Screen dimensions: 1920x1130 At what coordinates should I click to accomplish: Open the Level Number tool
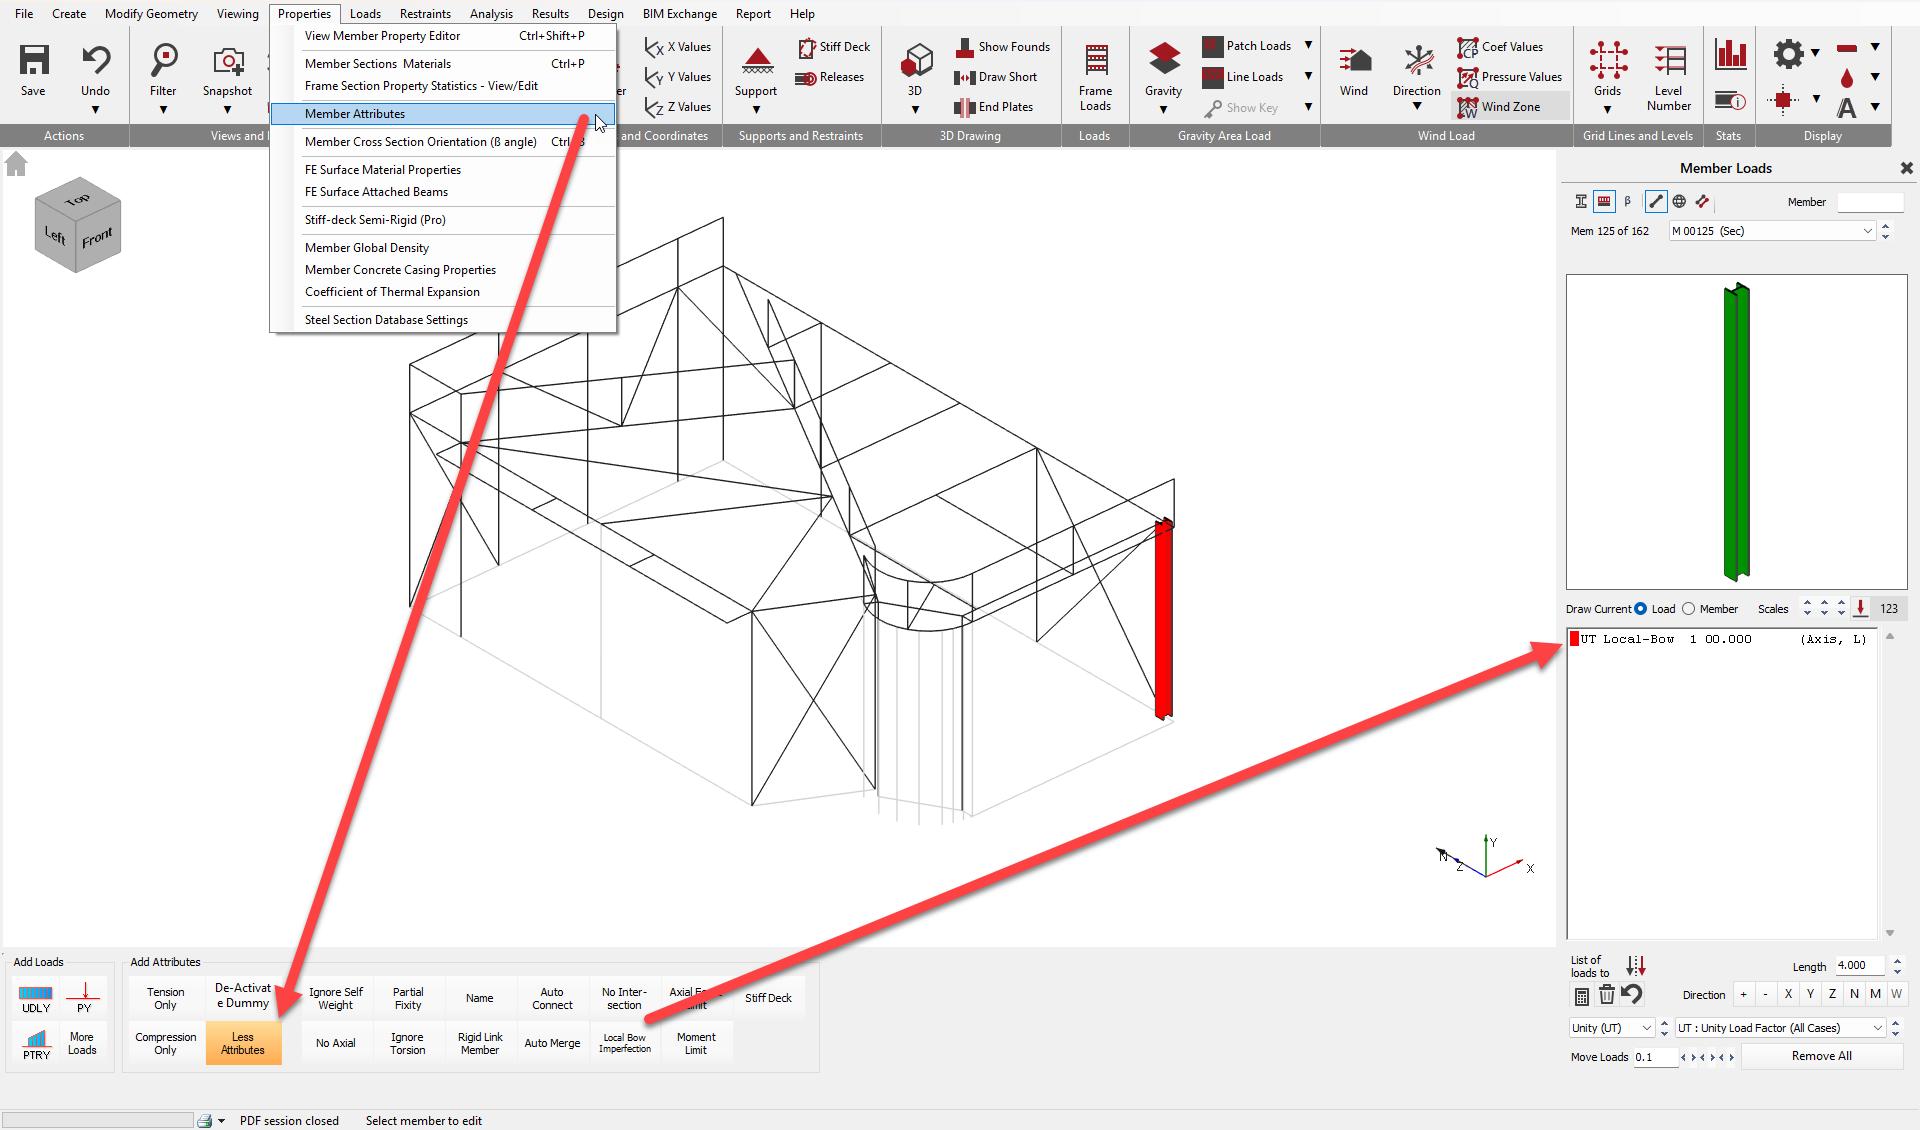pyautogui.click(x=1668, y=61)
